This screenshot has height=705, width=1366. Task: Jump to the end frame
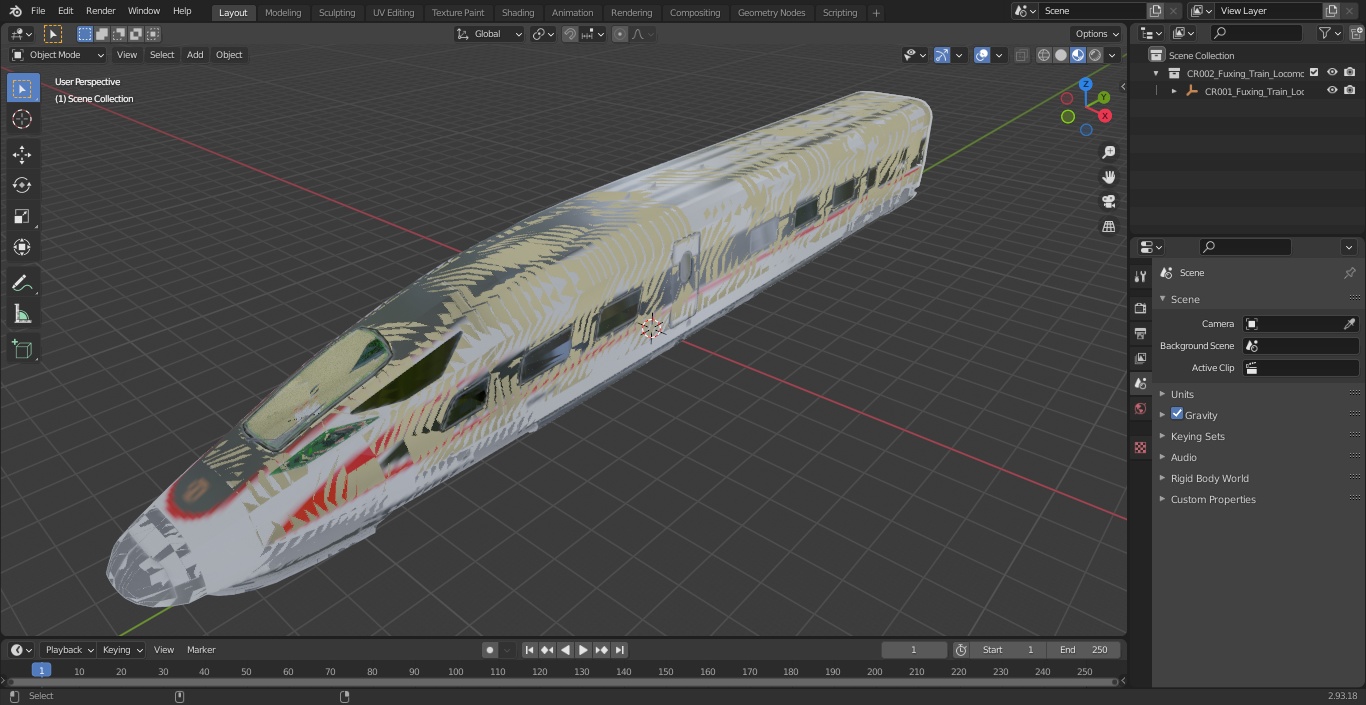point(620,650)
